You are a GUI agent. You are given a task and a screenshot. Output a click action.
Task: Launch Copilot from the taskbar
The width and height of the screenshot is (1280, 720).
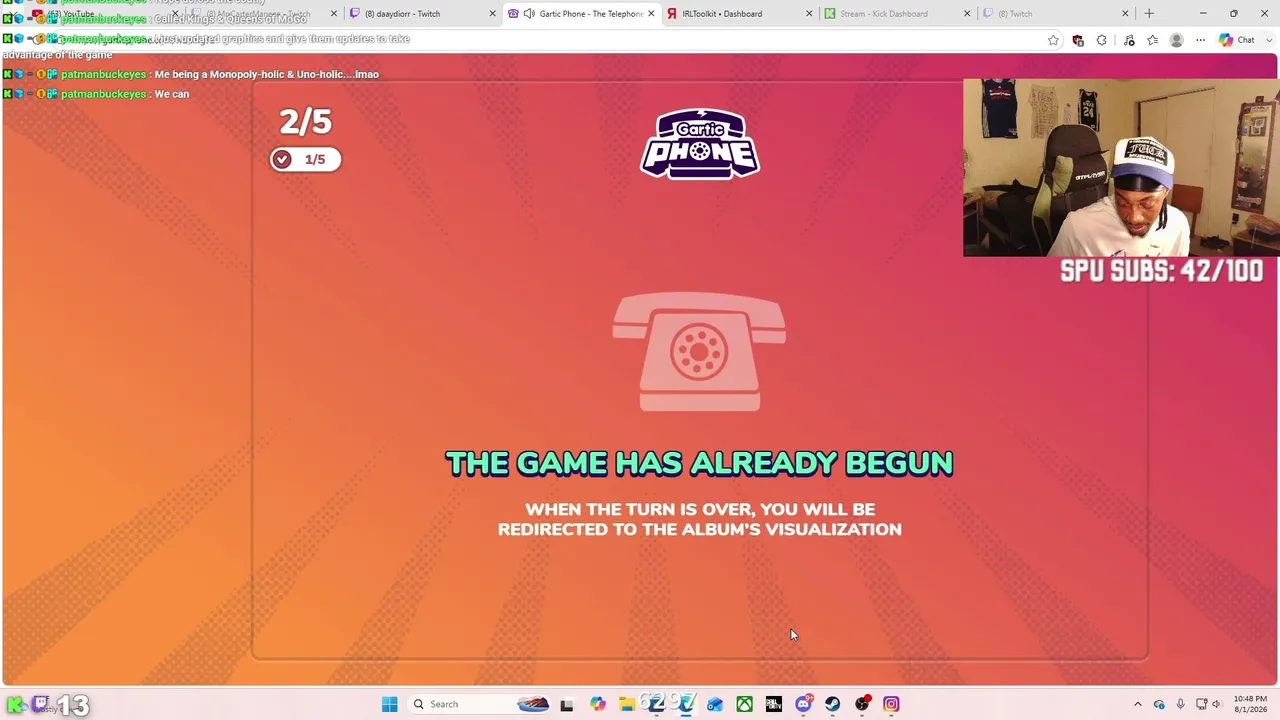(x=597, y=704)
